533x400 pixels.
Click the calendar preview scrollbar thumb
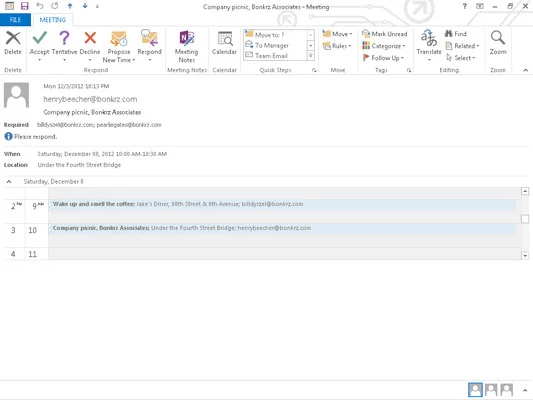coord(525,219)
